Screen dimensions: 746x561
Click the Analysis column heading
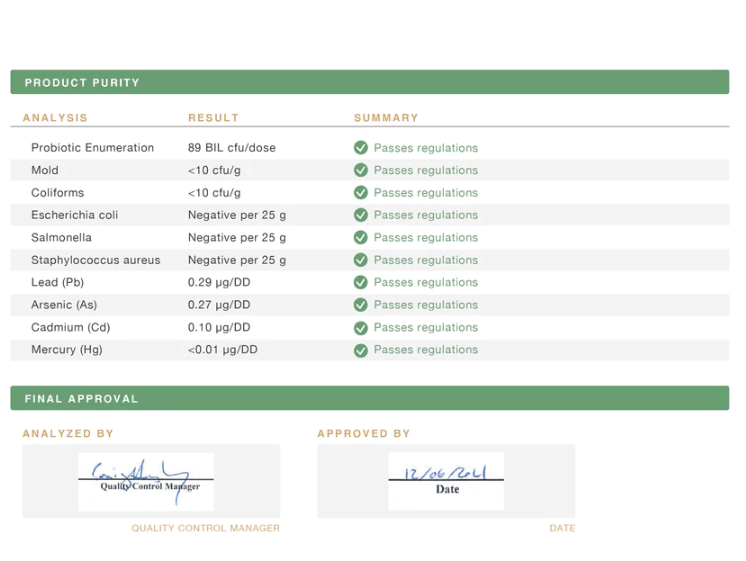pos(55,118)
